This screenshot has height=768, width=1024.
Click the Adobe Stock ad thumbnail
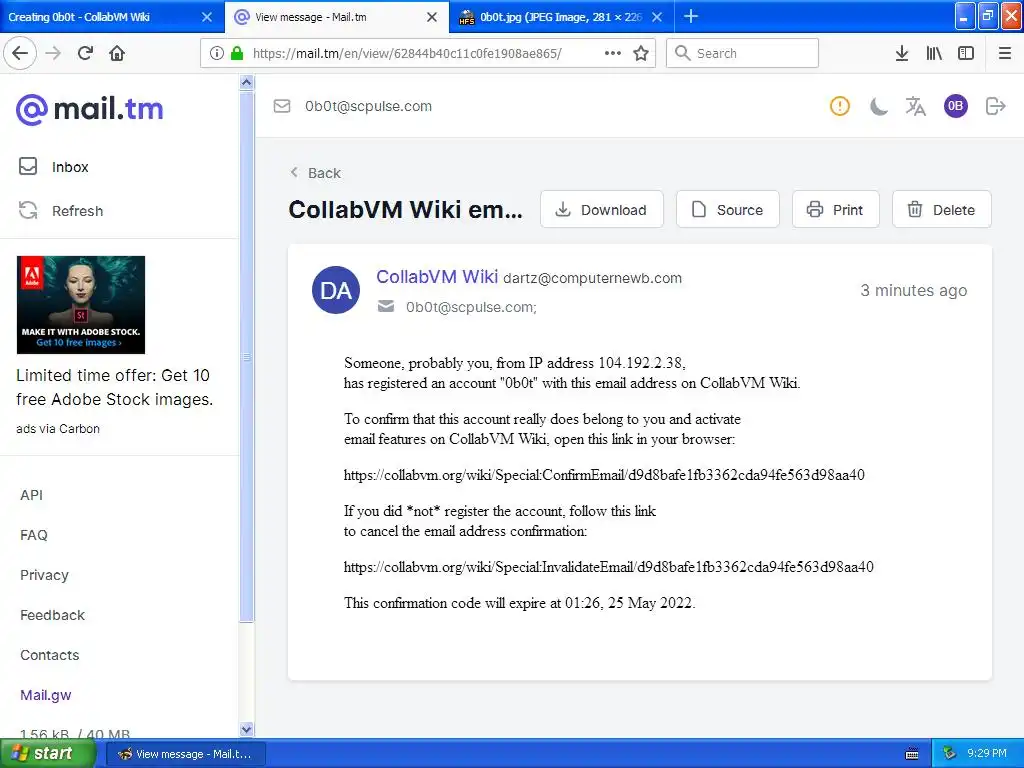coord(81,305)
